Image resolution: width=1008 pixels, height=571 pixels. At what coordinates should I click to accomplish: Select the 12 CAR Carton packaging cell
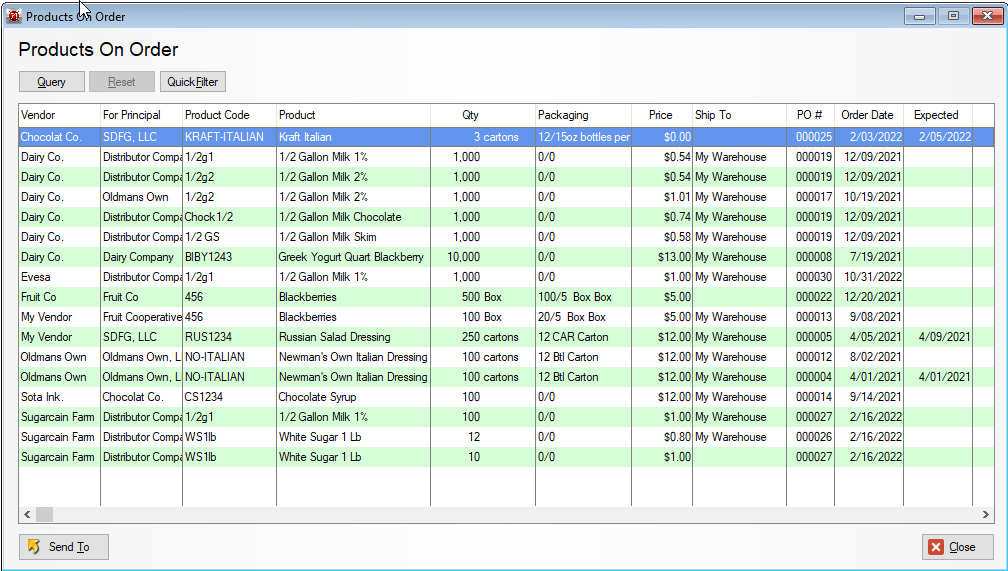583,337
